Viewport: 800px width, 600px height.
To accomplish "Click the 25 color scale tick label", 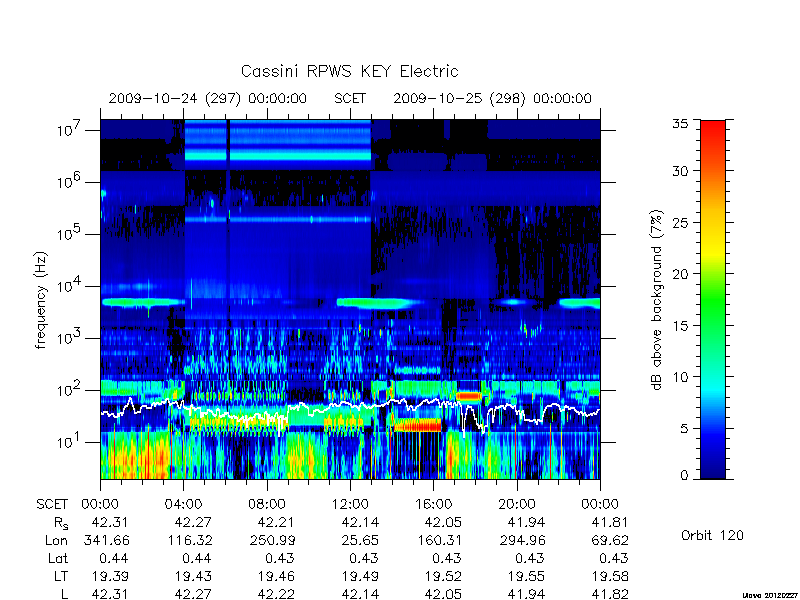I will [681, 222].
